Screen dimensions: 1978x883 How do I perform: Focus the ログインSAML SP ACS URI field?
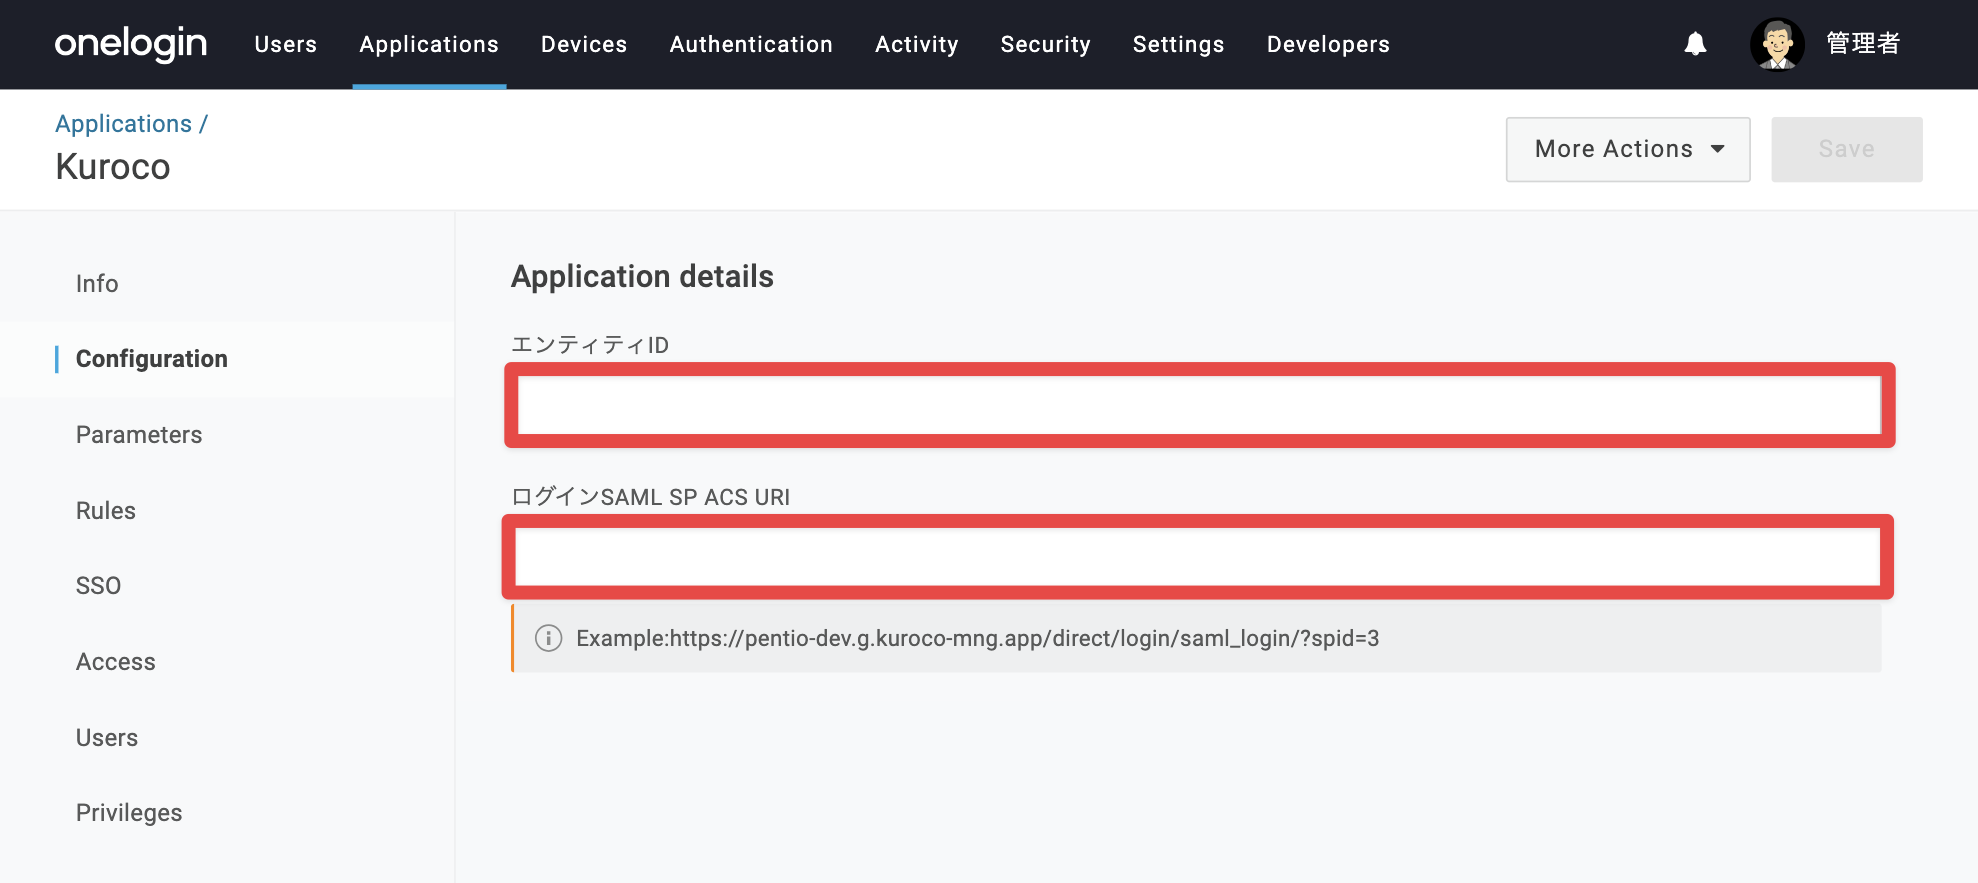click(1198, 557)
